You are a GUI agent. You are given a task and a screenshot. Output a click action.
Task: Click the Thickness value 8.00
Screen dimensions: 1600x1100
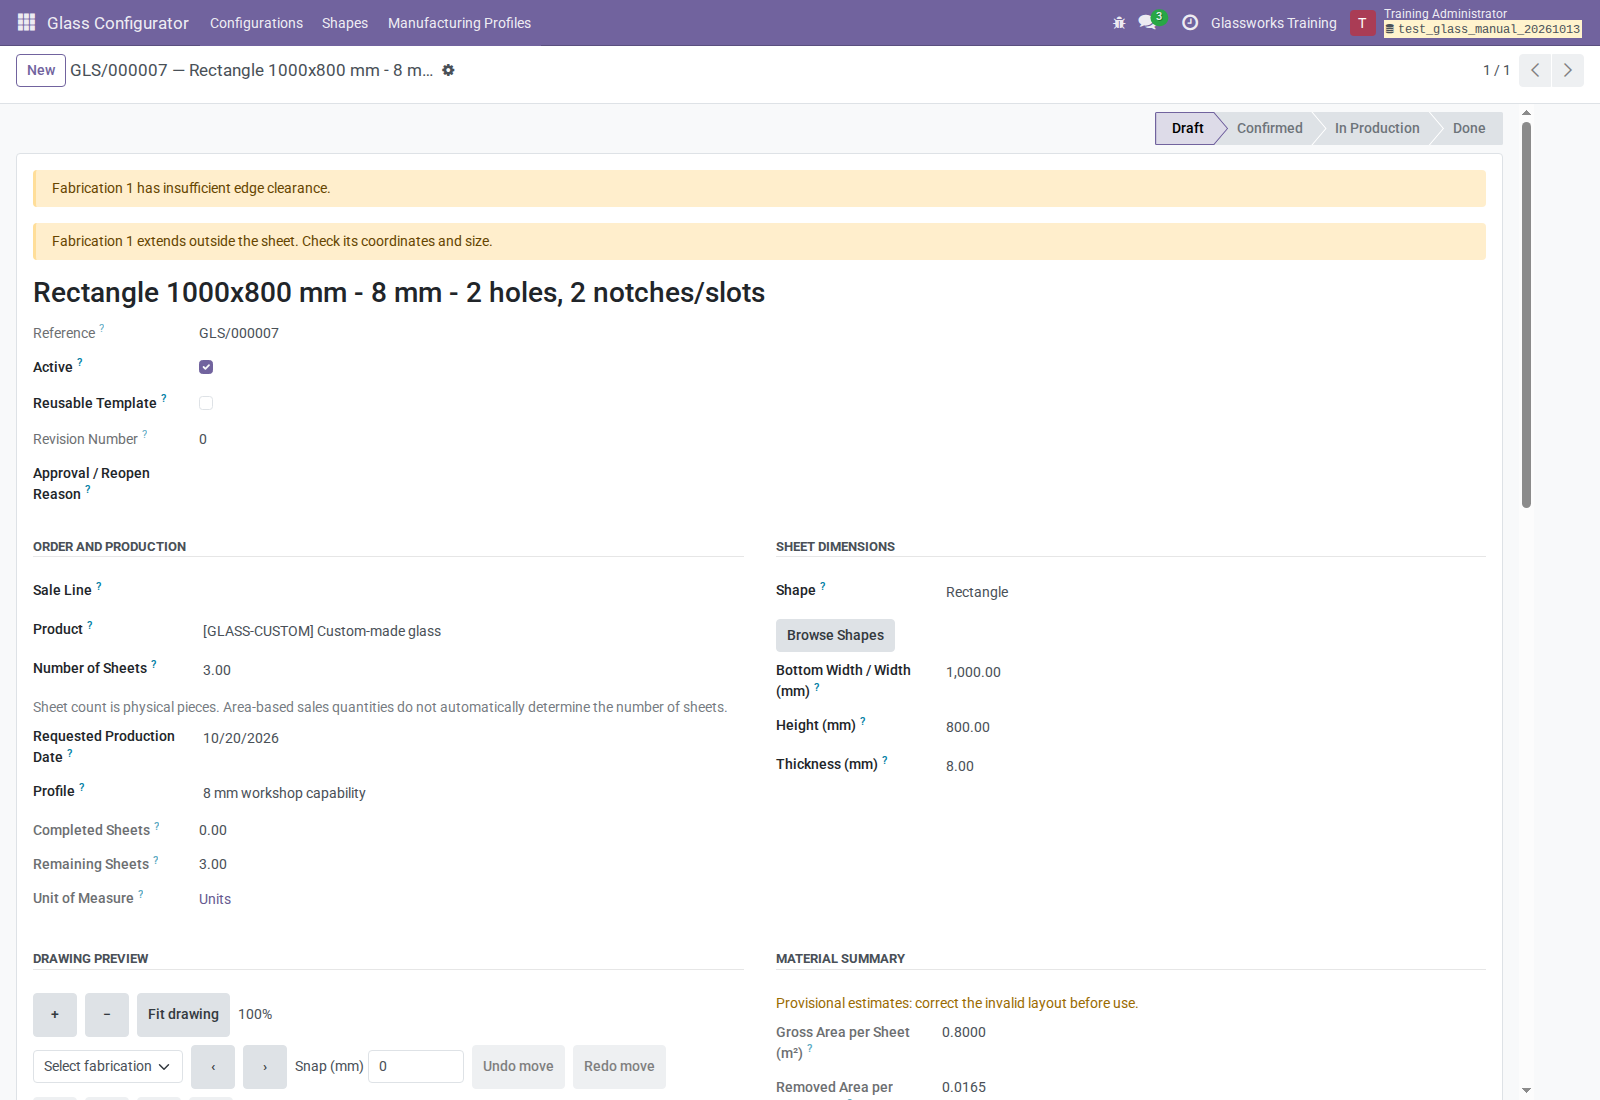[960, 766]
